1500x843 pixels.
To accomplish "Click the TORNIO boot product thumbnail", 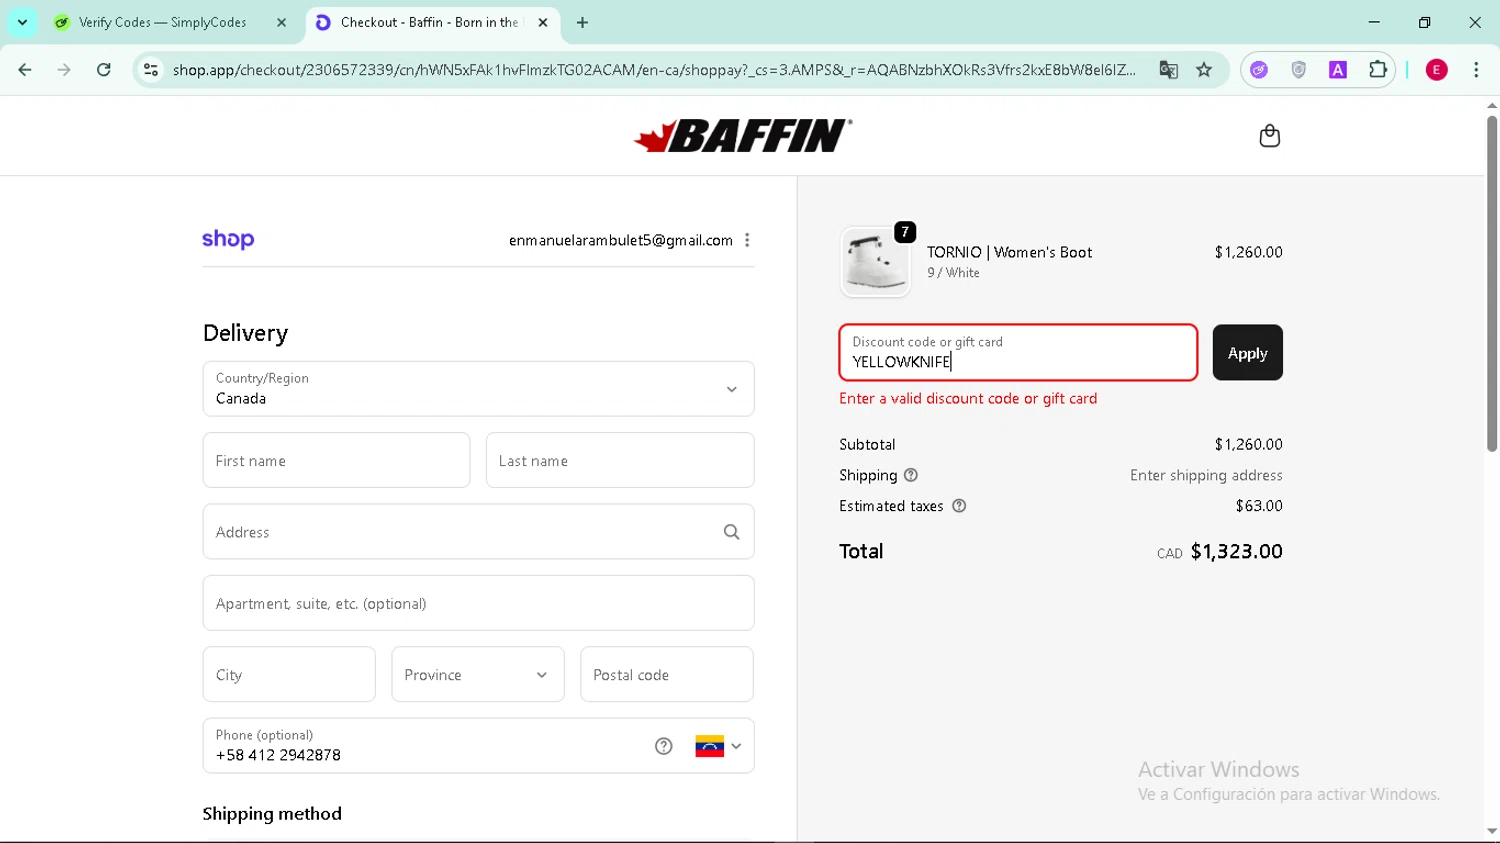I will (x=875, y=262).
